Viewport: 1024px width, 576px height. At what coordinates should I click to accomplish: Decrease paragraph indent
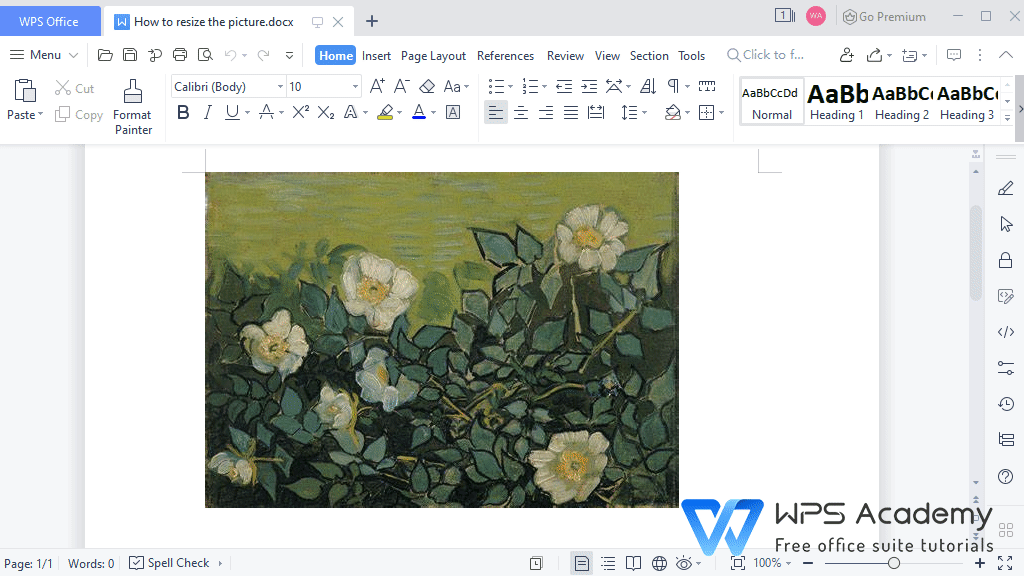tap(564, 86)
